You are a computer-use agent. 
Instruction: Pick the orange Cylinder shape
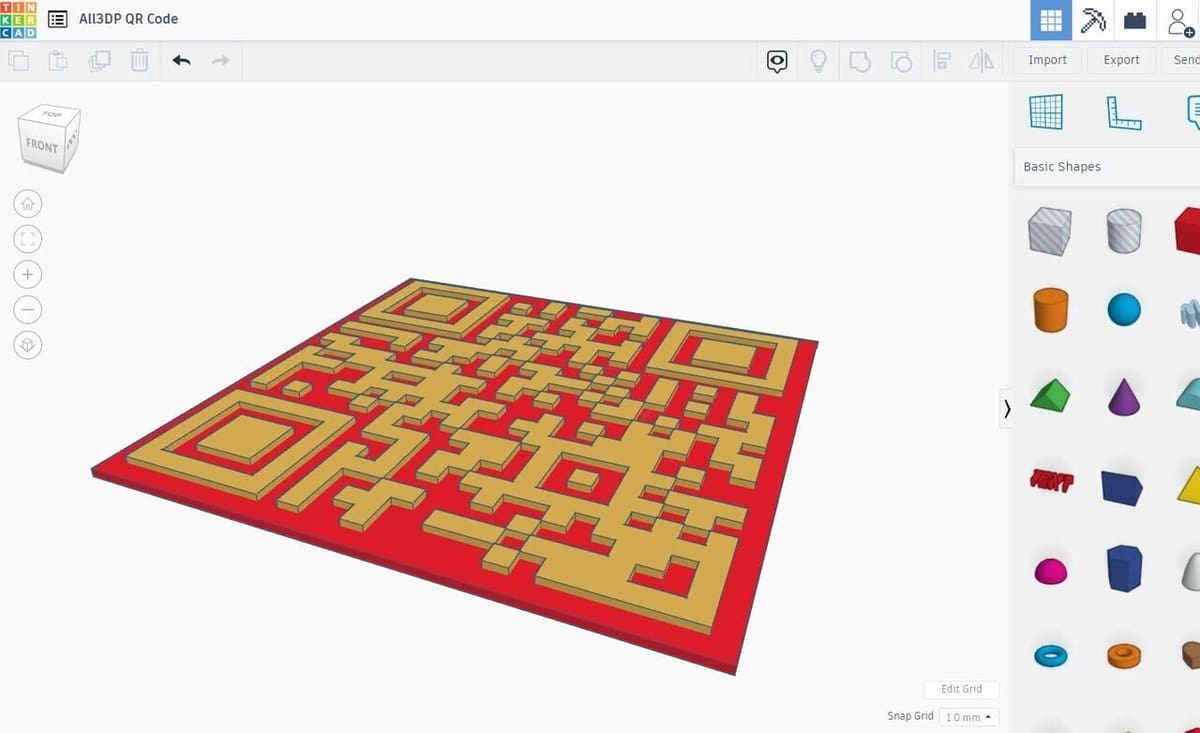tap(1051, 309)
